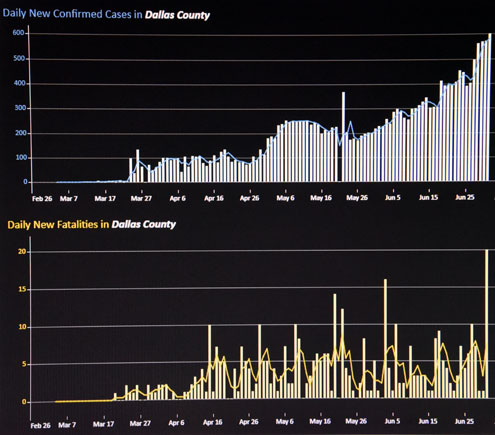Click the 20 label on the fatalities y-axis
This screenshot has width=495, height=435.
pyautogui.click(x=22, y=251)
